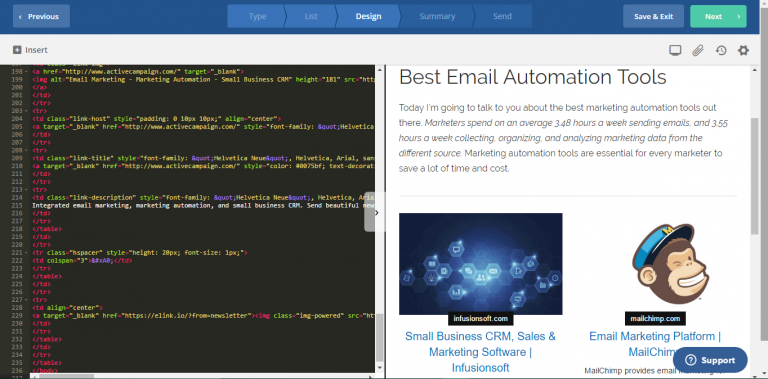Image resolution: width=768 pixels, height=379 pixels.
Task: Click code line 199 with img alt text
Action: (x=203, y=79)
